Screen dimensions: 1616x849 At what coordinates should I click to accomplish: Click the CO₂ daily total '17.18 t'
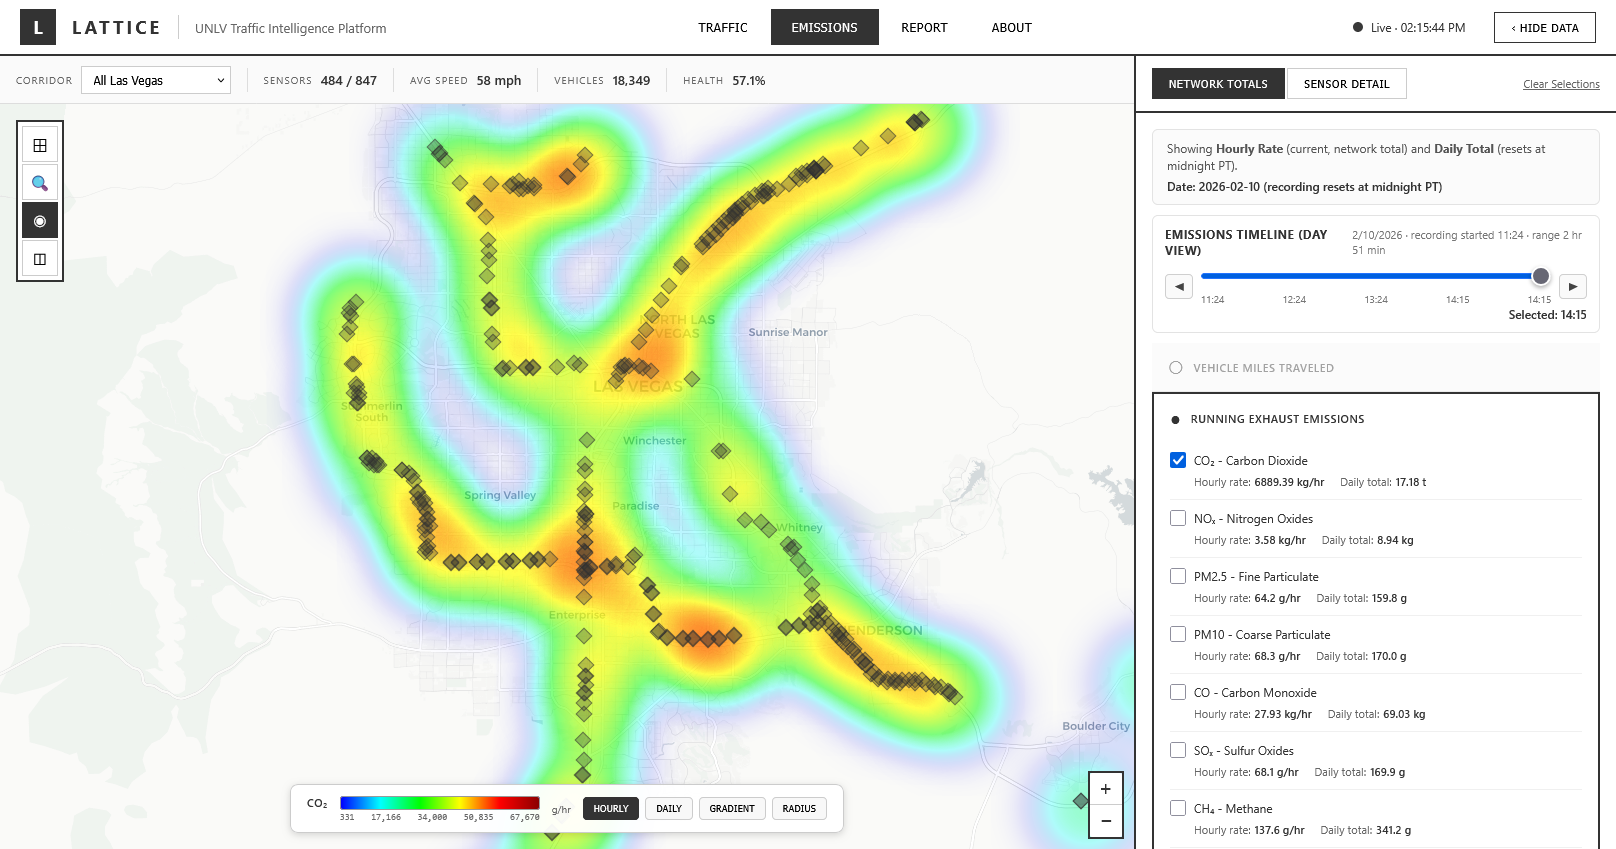[x=1411, y=482]
